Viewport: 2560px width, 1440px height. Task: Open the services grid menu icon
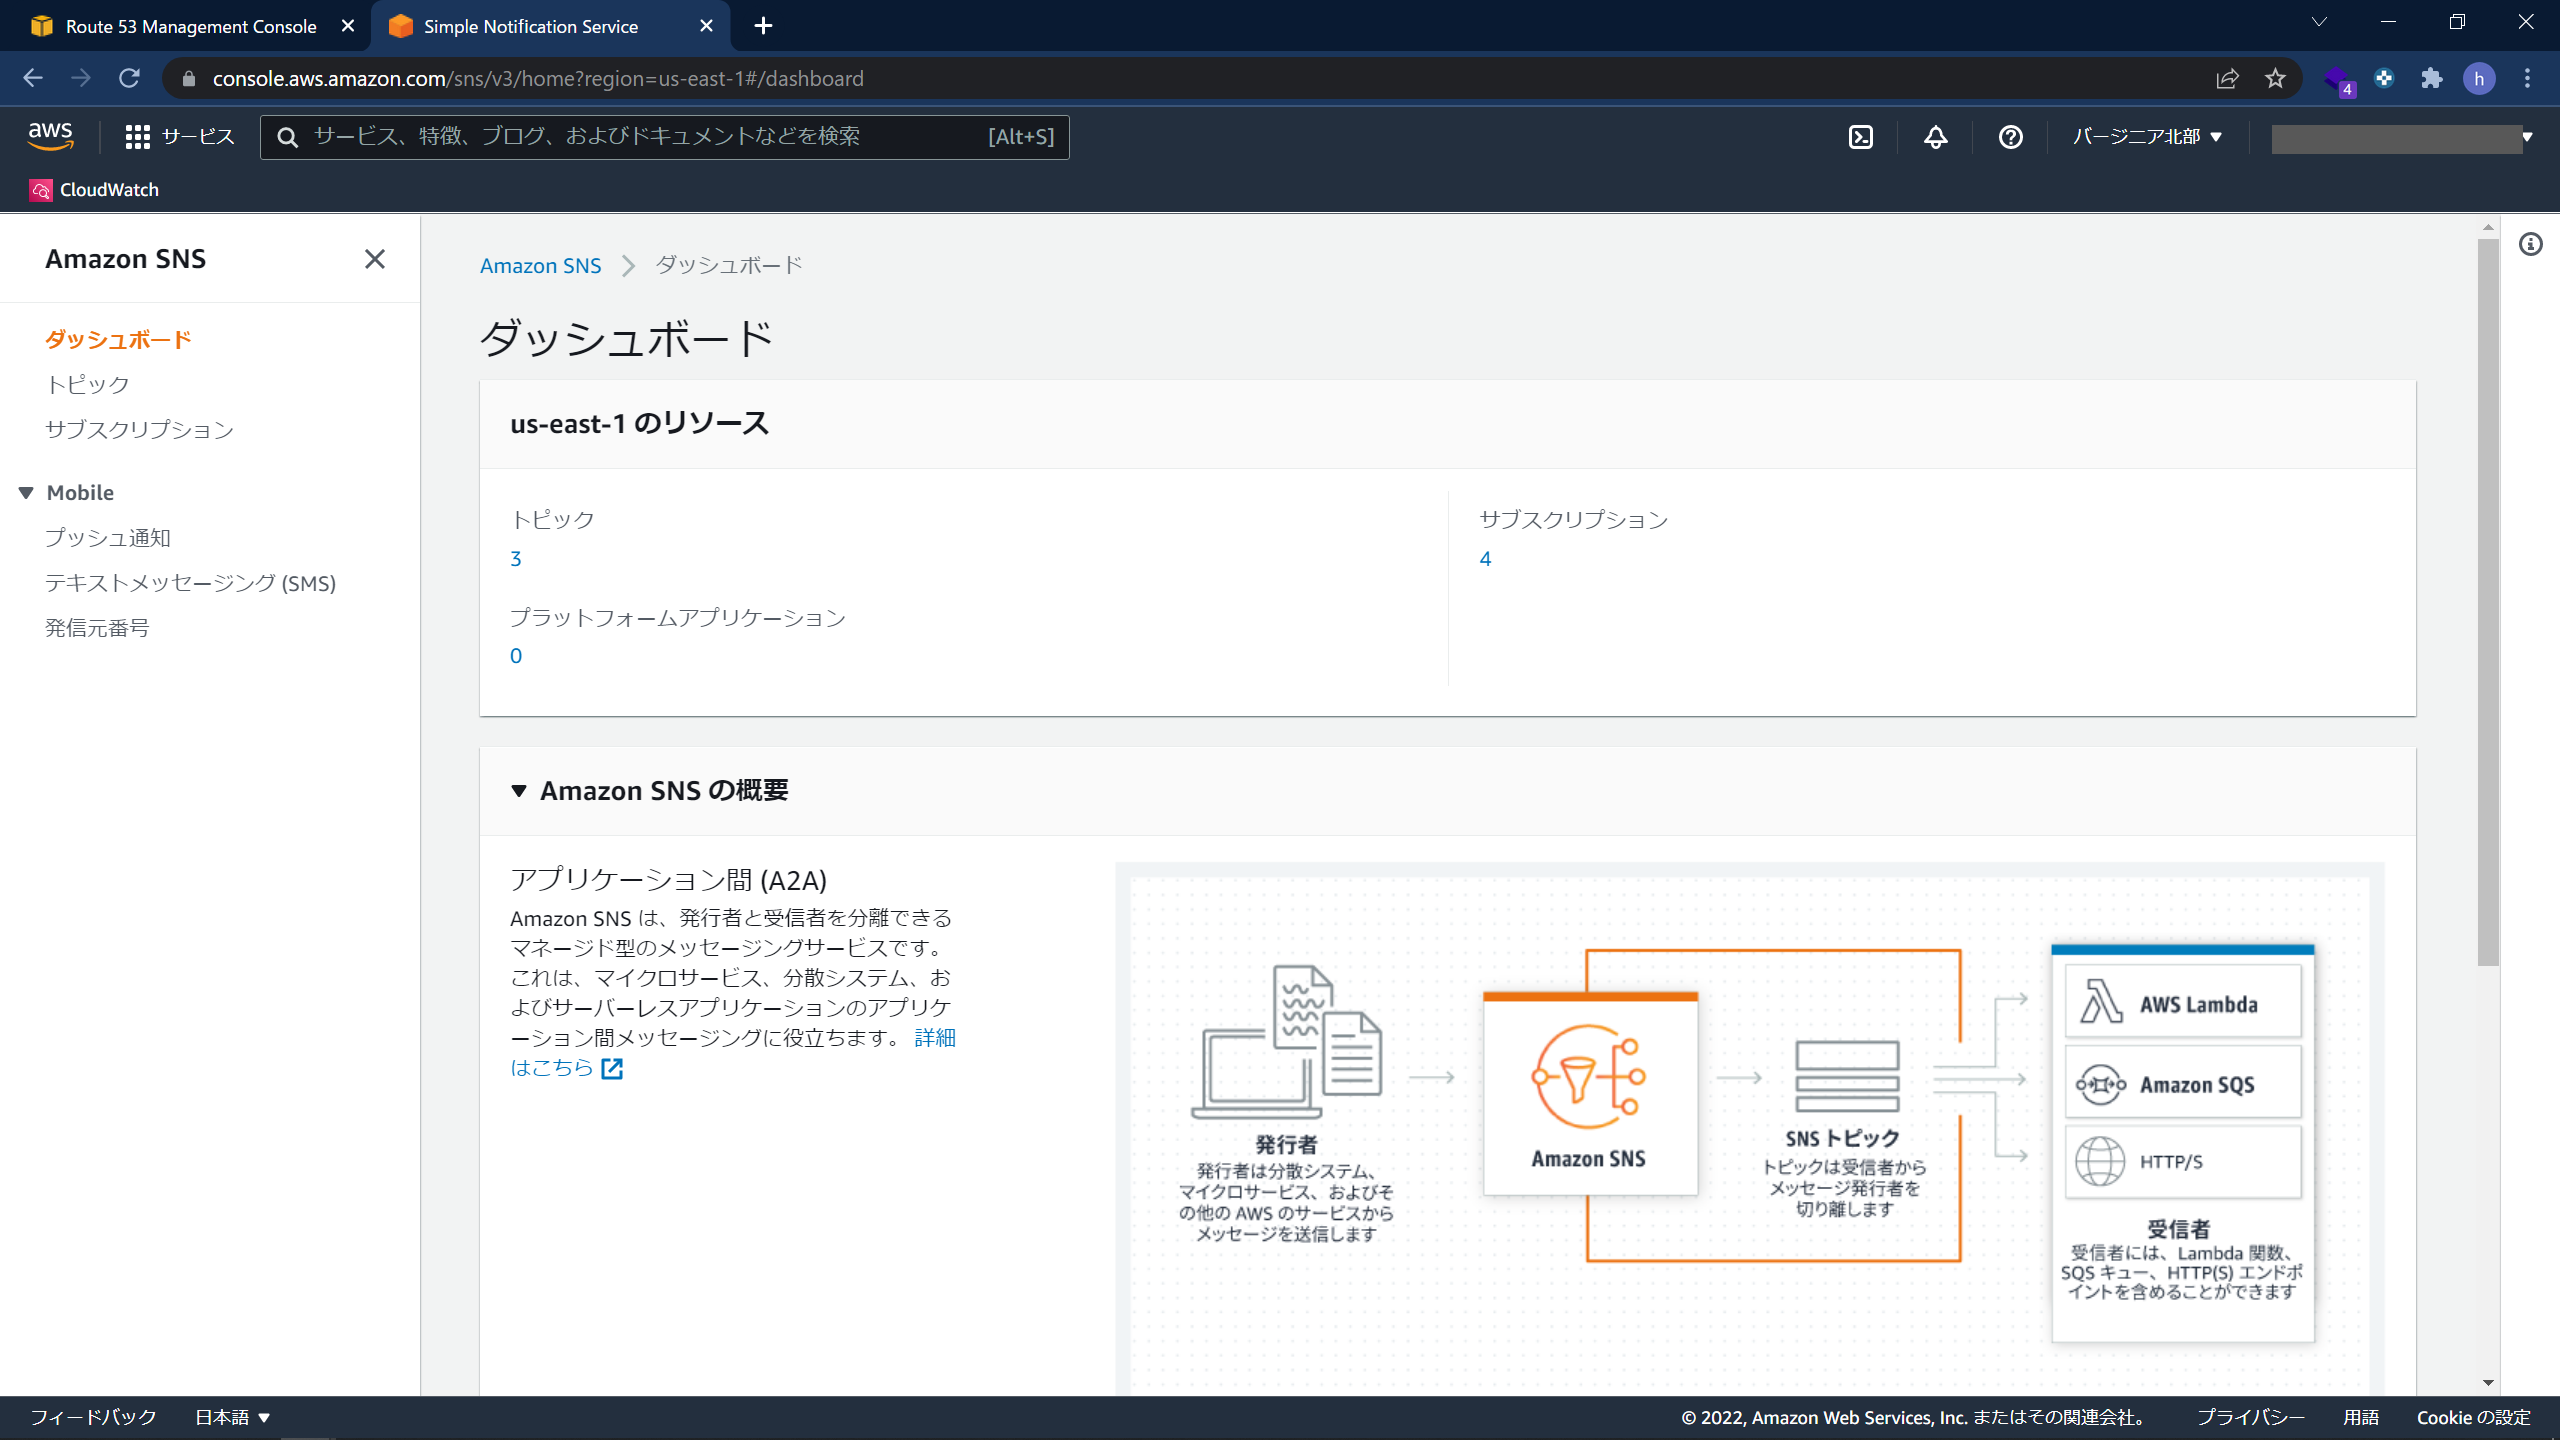click(x=137, y=137)
